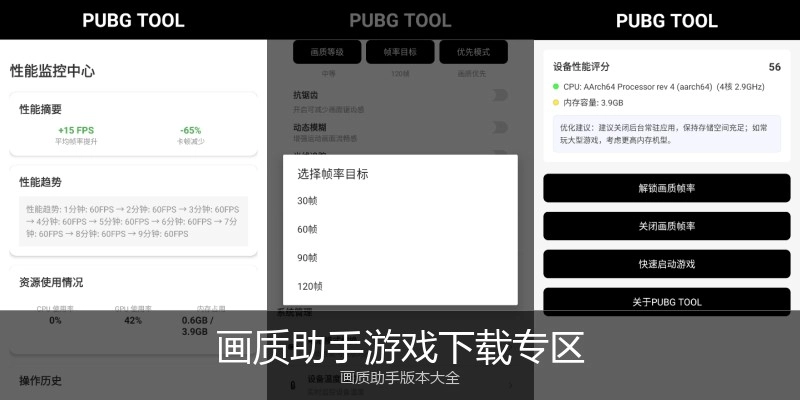Click the 内存容量: 3.9GB line
This screenshot has width=800, height=400.
[x=593, y=103]
